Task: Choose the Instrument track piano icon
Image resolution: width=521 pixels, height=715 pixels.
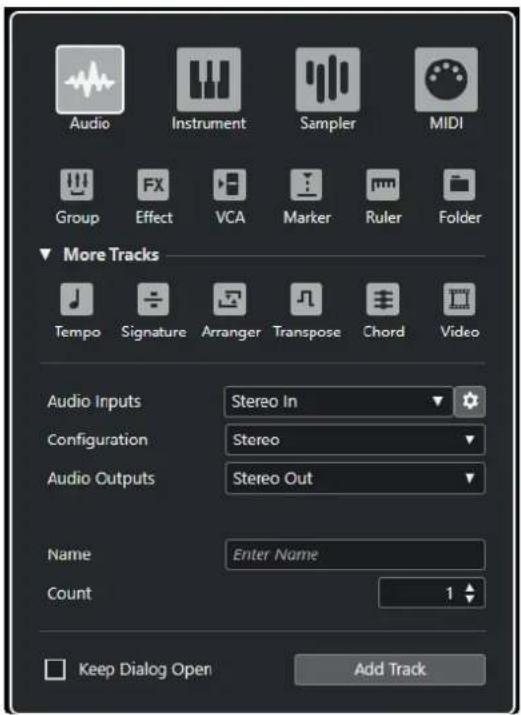Action: click(x=209, y=79)
